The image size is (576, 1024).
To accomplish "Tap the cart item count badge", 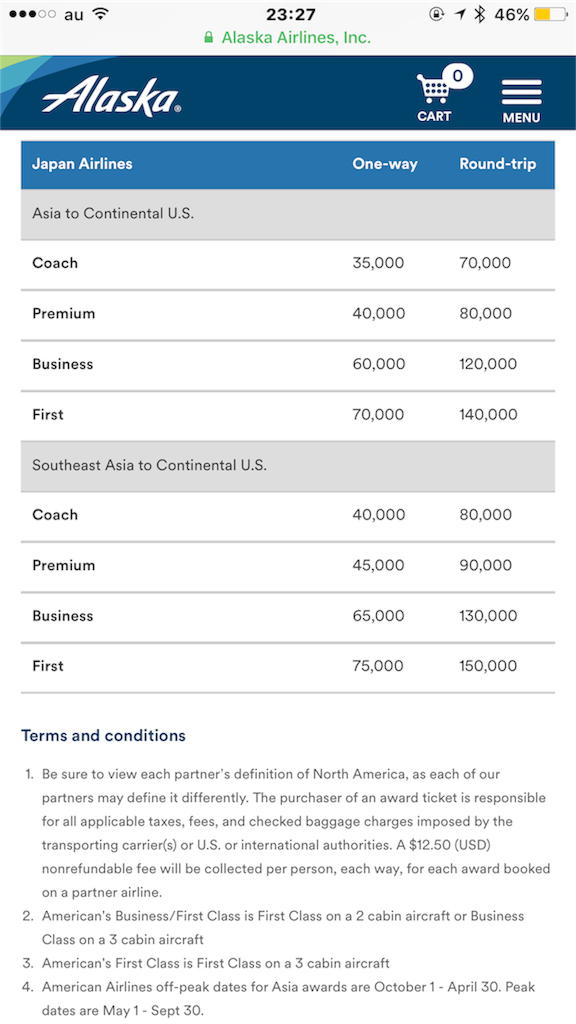I will point(457,76).
